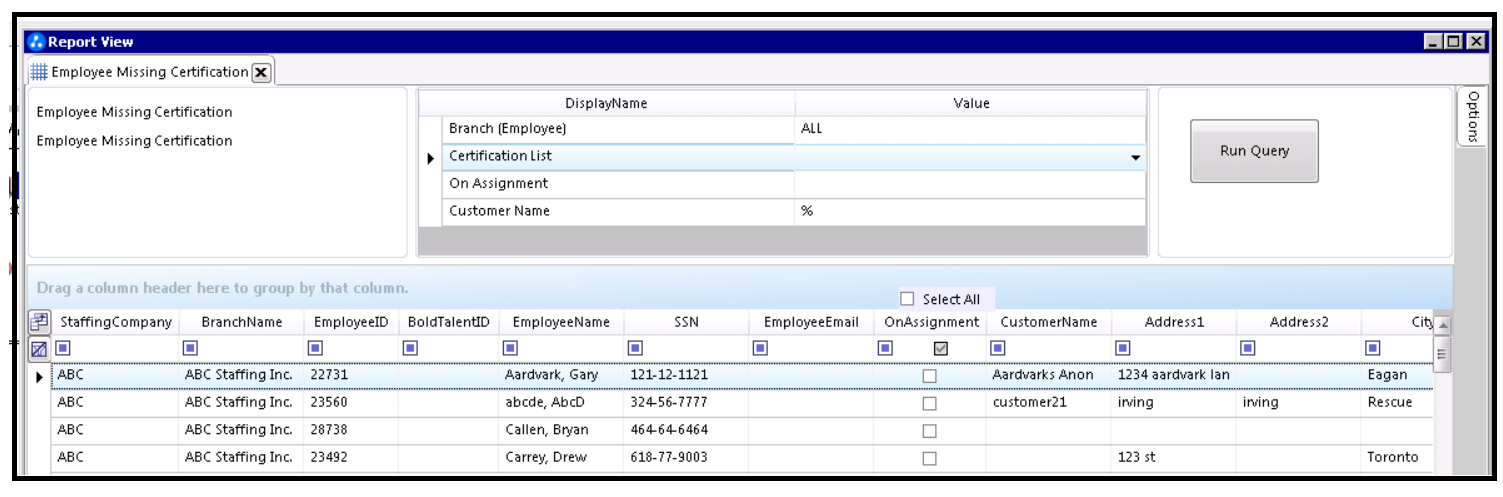The width and height of the screenshot is (1503, 497).
Task: Close the Employee Missing Certification tab
Action: (x=260, y=72)
